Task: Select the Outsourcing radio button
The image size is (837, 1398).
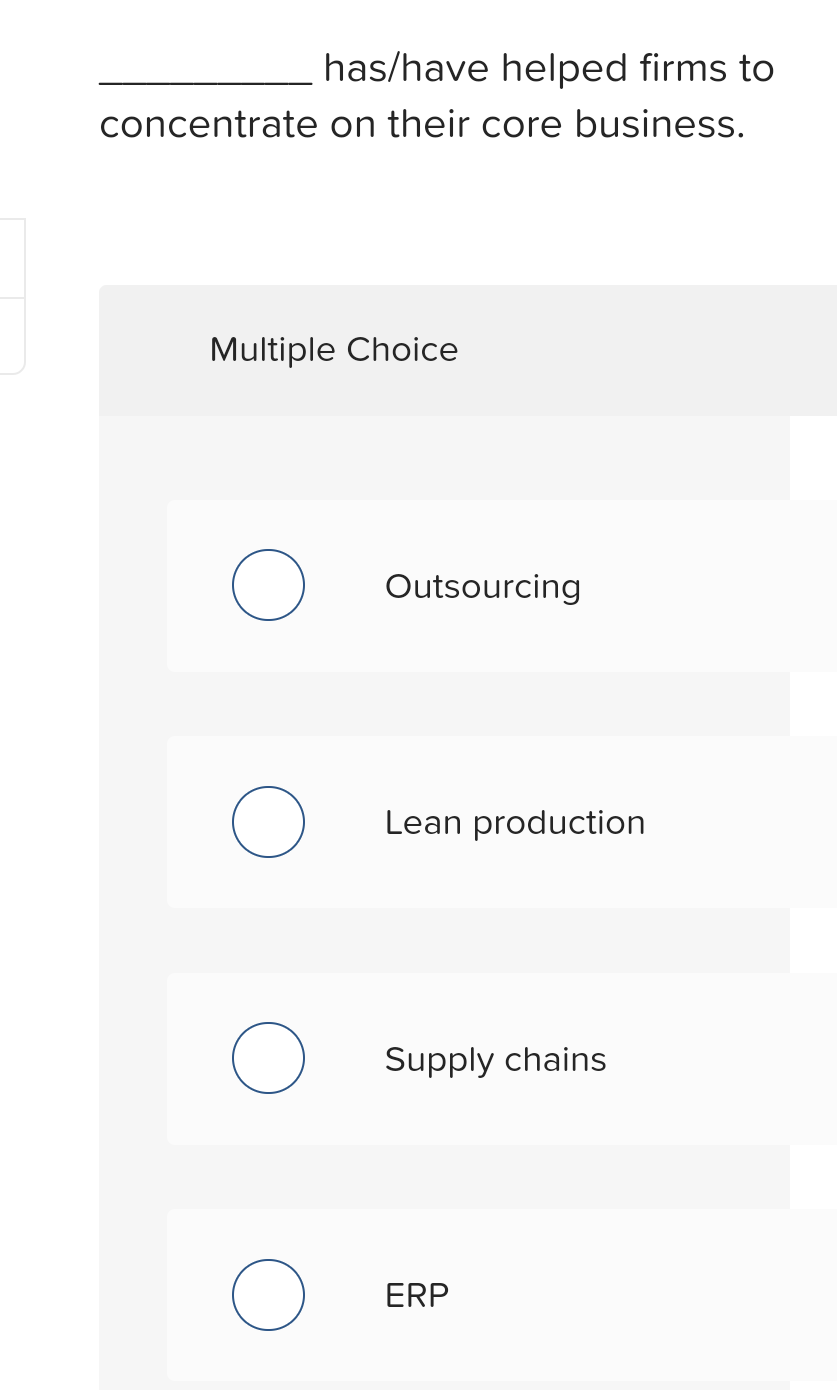Action: tap(268, 585)
